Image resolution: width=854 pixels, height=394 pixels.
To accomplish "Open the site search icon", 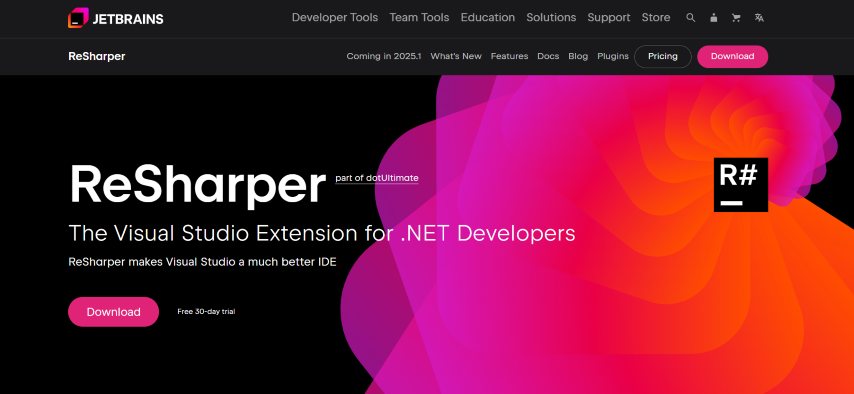I will pyautogui.click(x=691, y=17).
